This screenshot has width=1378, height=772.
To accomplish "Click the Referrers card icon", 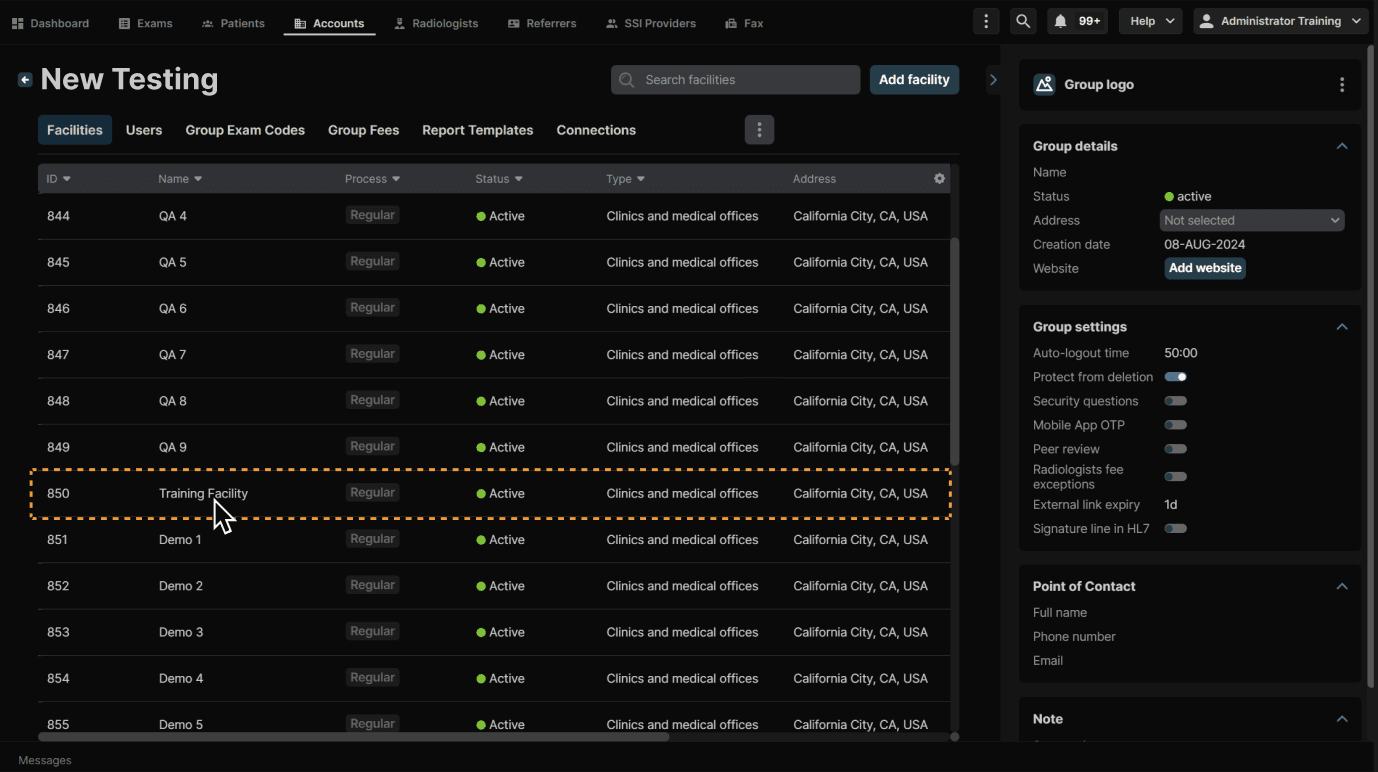I will (514, 23).
